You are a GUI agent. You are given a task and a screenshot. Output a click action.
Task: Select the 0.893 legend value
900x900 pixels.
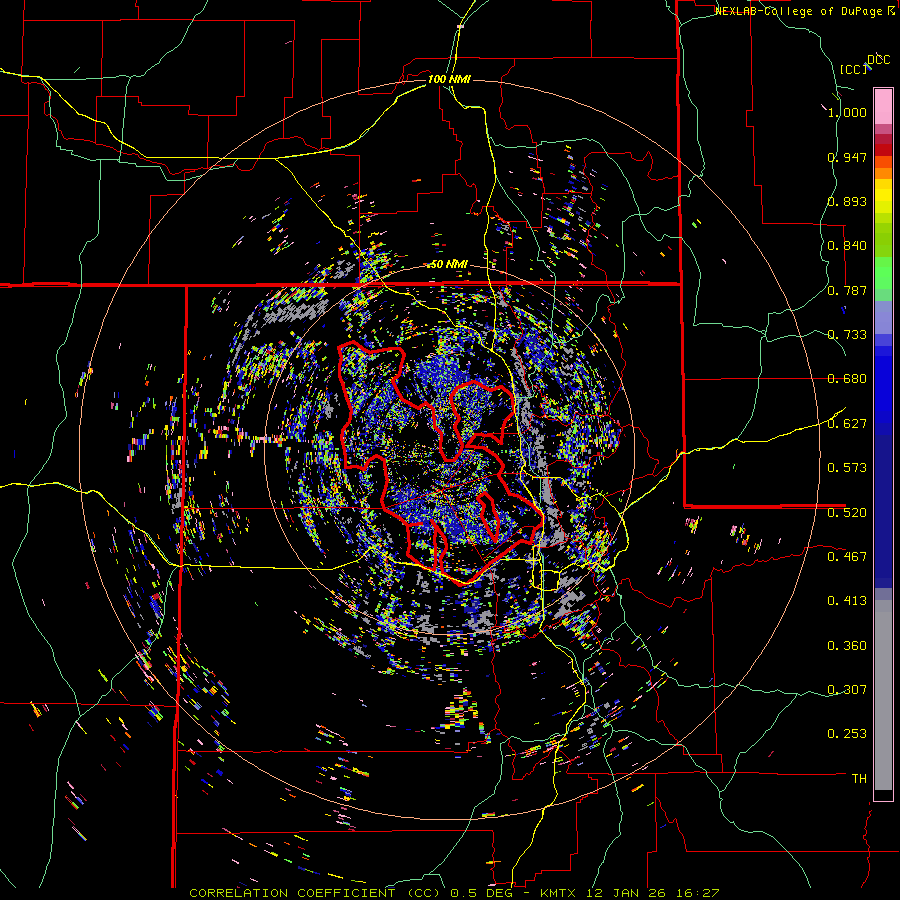(847, 201)
